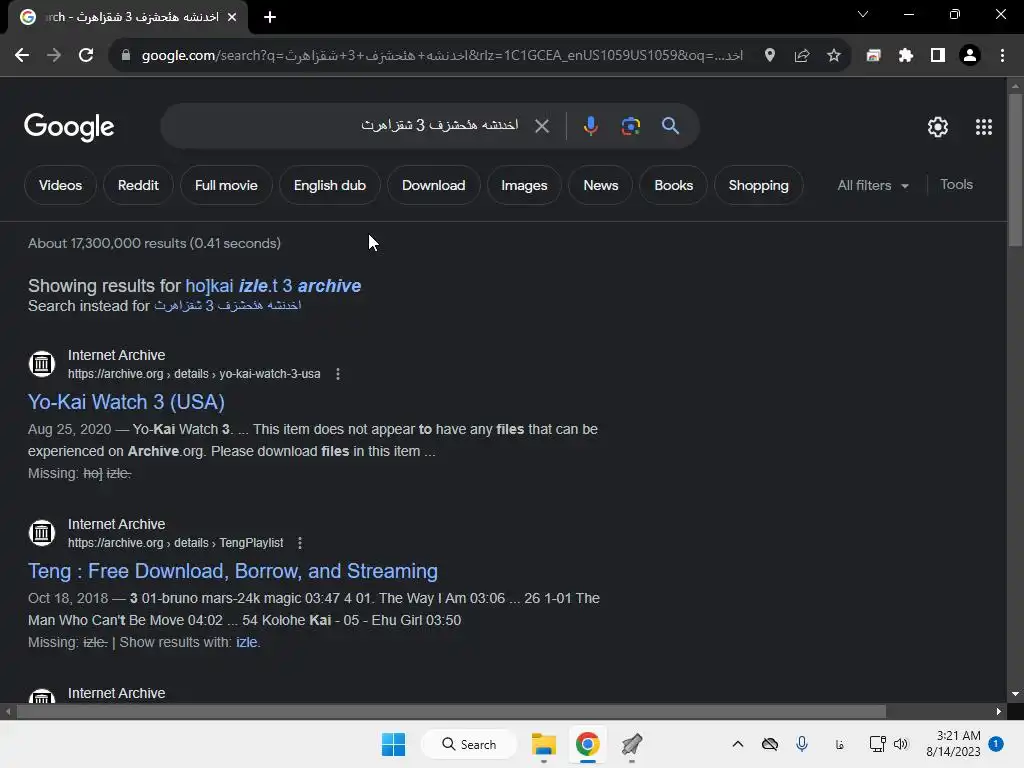Switch to Images results
The width and height of the screenshot is (1024, 768).
point(524,185)
